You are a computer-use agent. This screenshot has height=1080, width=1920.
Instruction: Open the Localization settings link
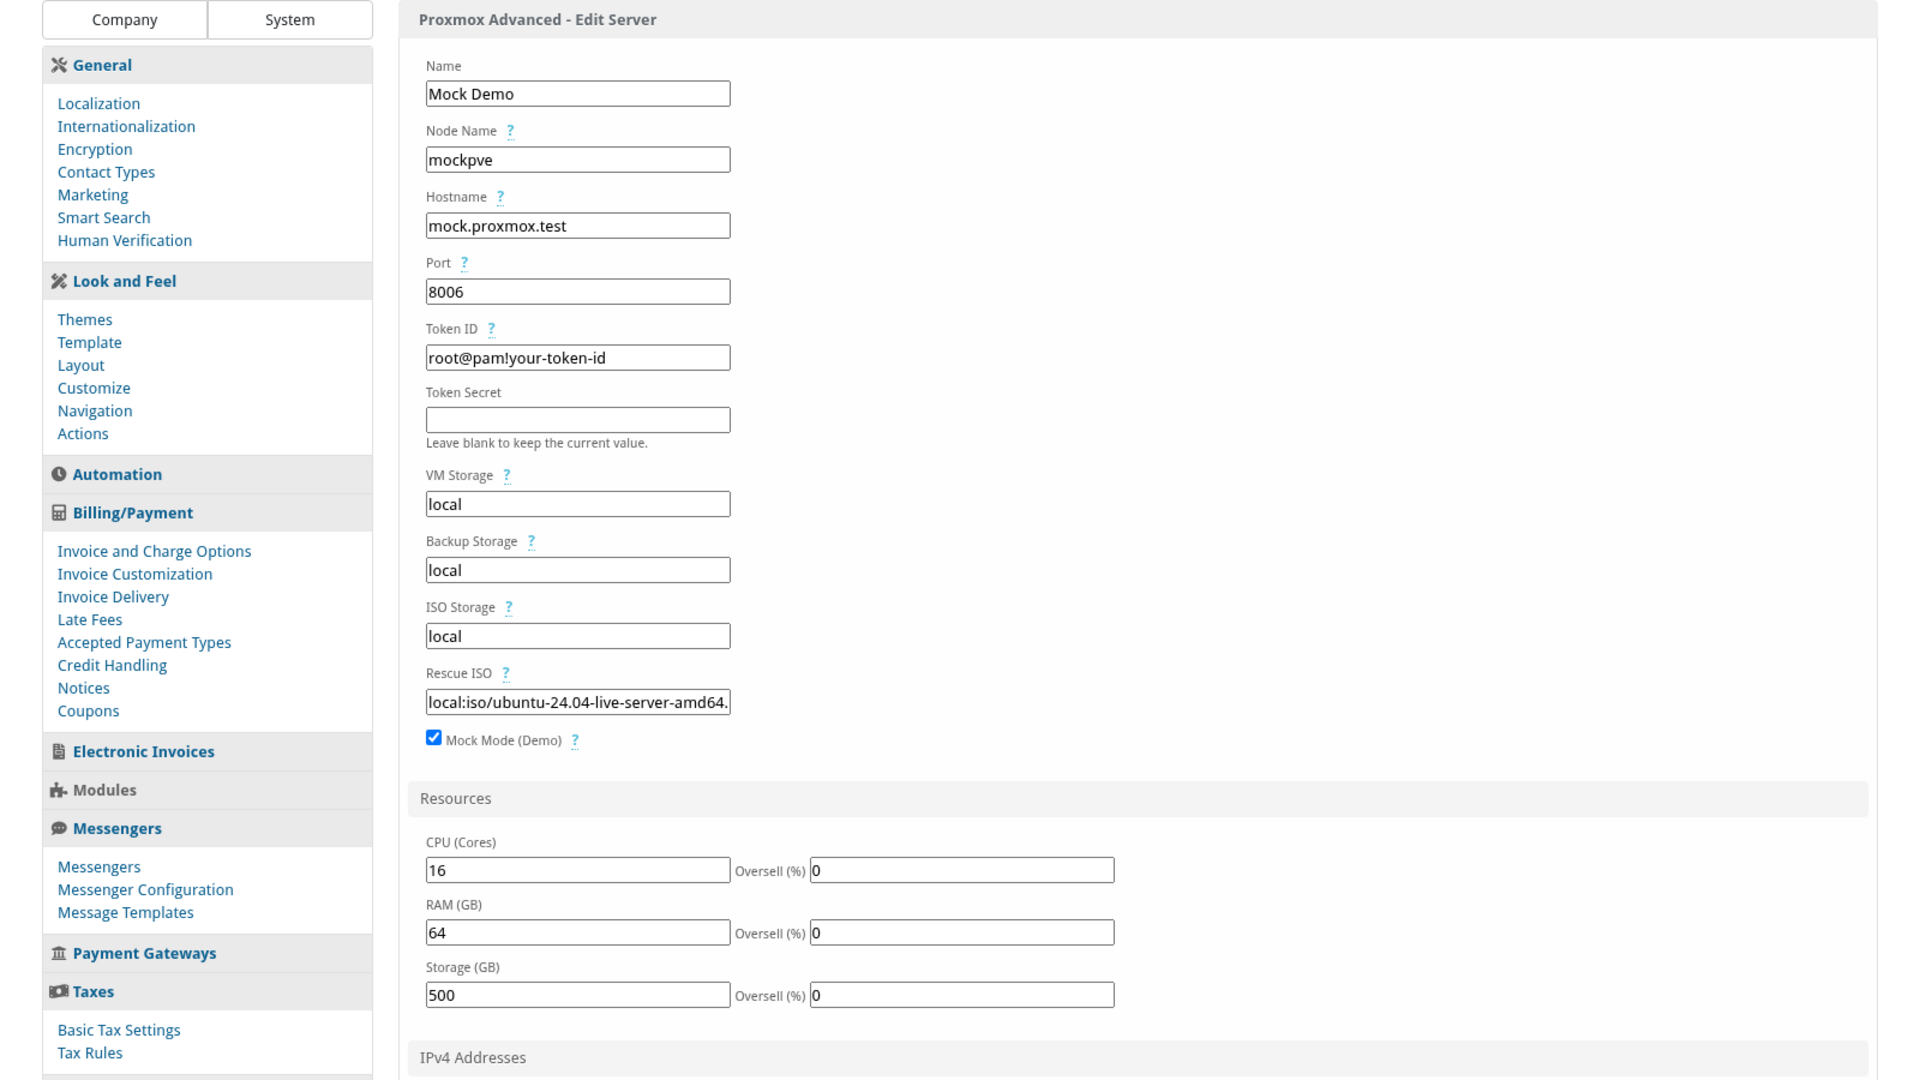point(99,104)
